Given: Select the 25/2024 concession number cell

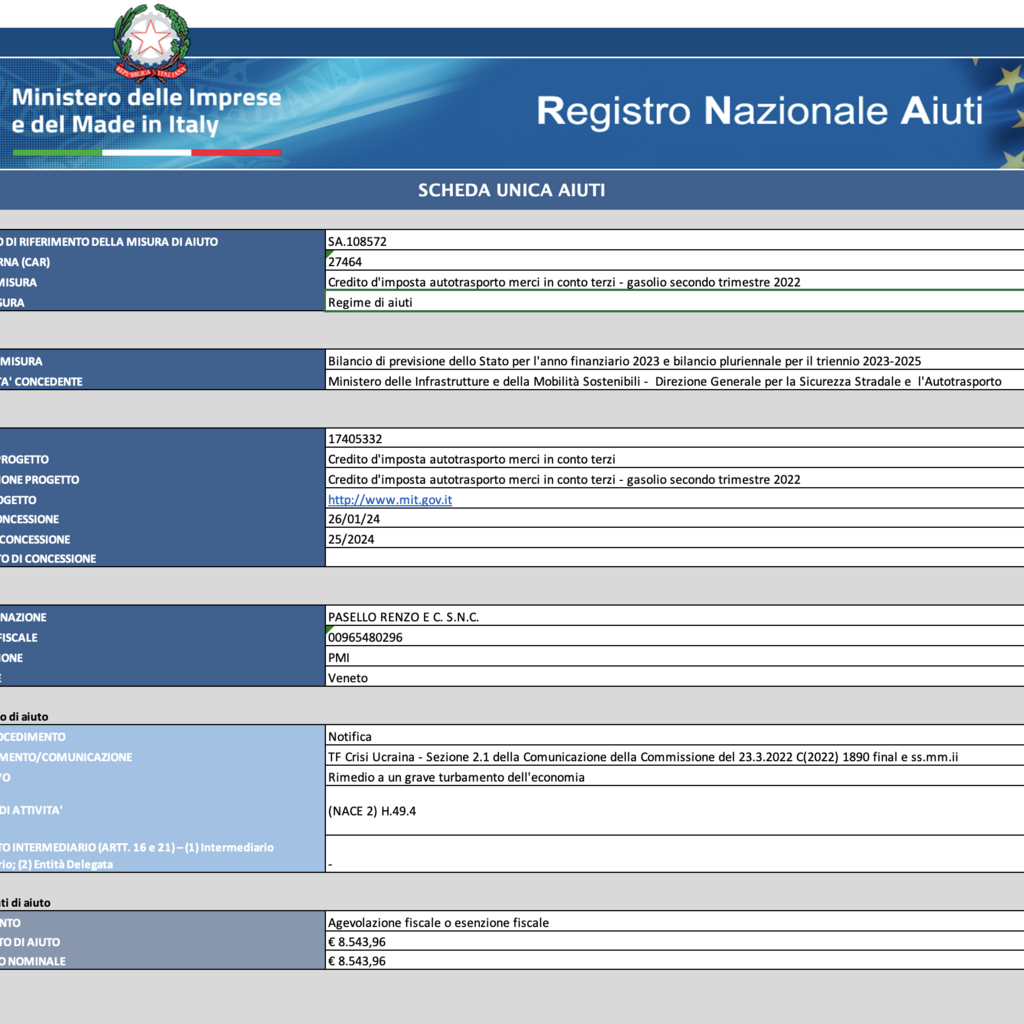Looking at the screenshot, I should pos(674,539).
